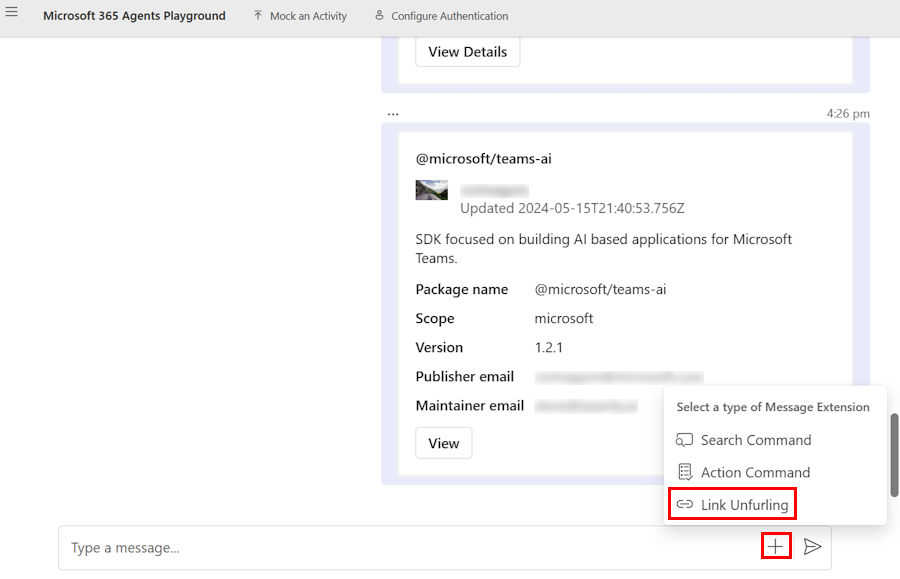900x579 pixels.
Task: Click the vertical chat scrollbar
Action: (x=894, y=454)
